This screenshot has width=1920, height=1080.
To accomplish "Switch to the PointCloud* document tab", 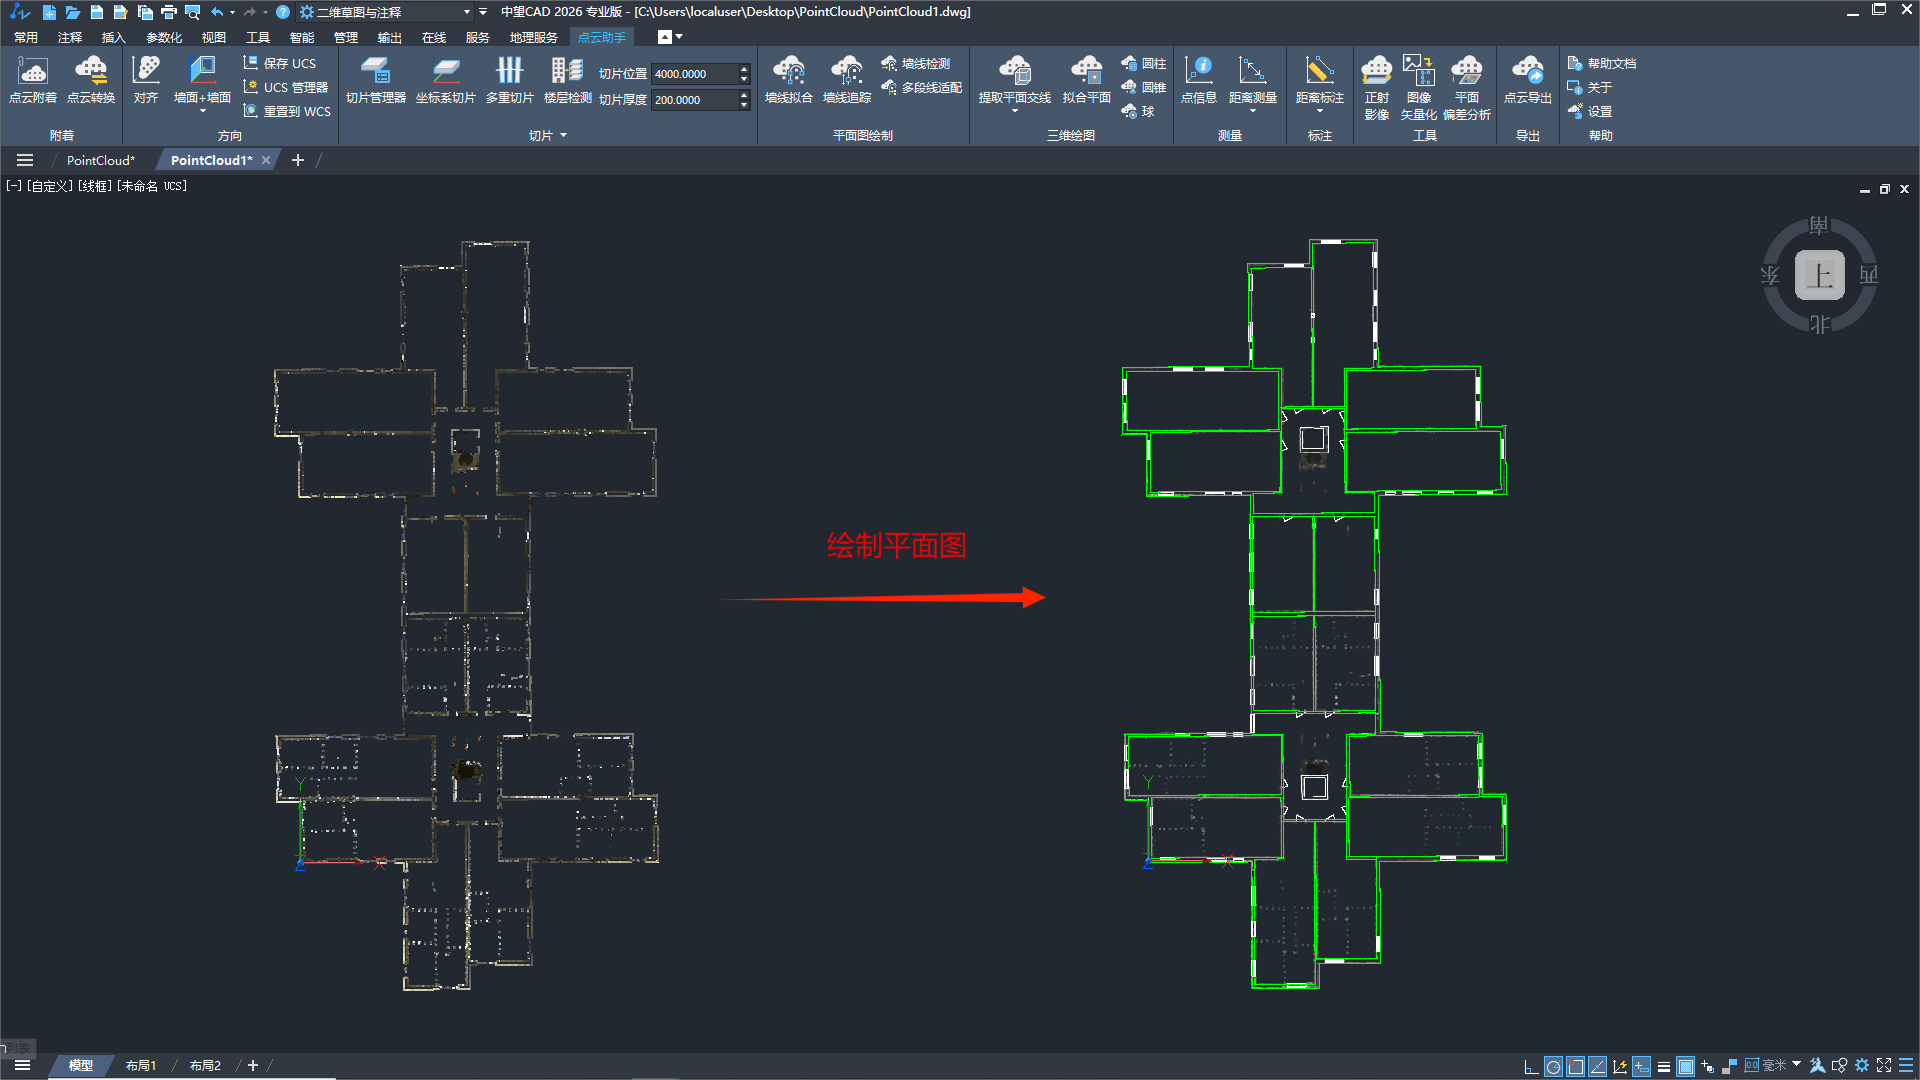I will pyautogui.click(x=100, y=160).
